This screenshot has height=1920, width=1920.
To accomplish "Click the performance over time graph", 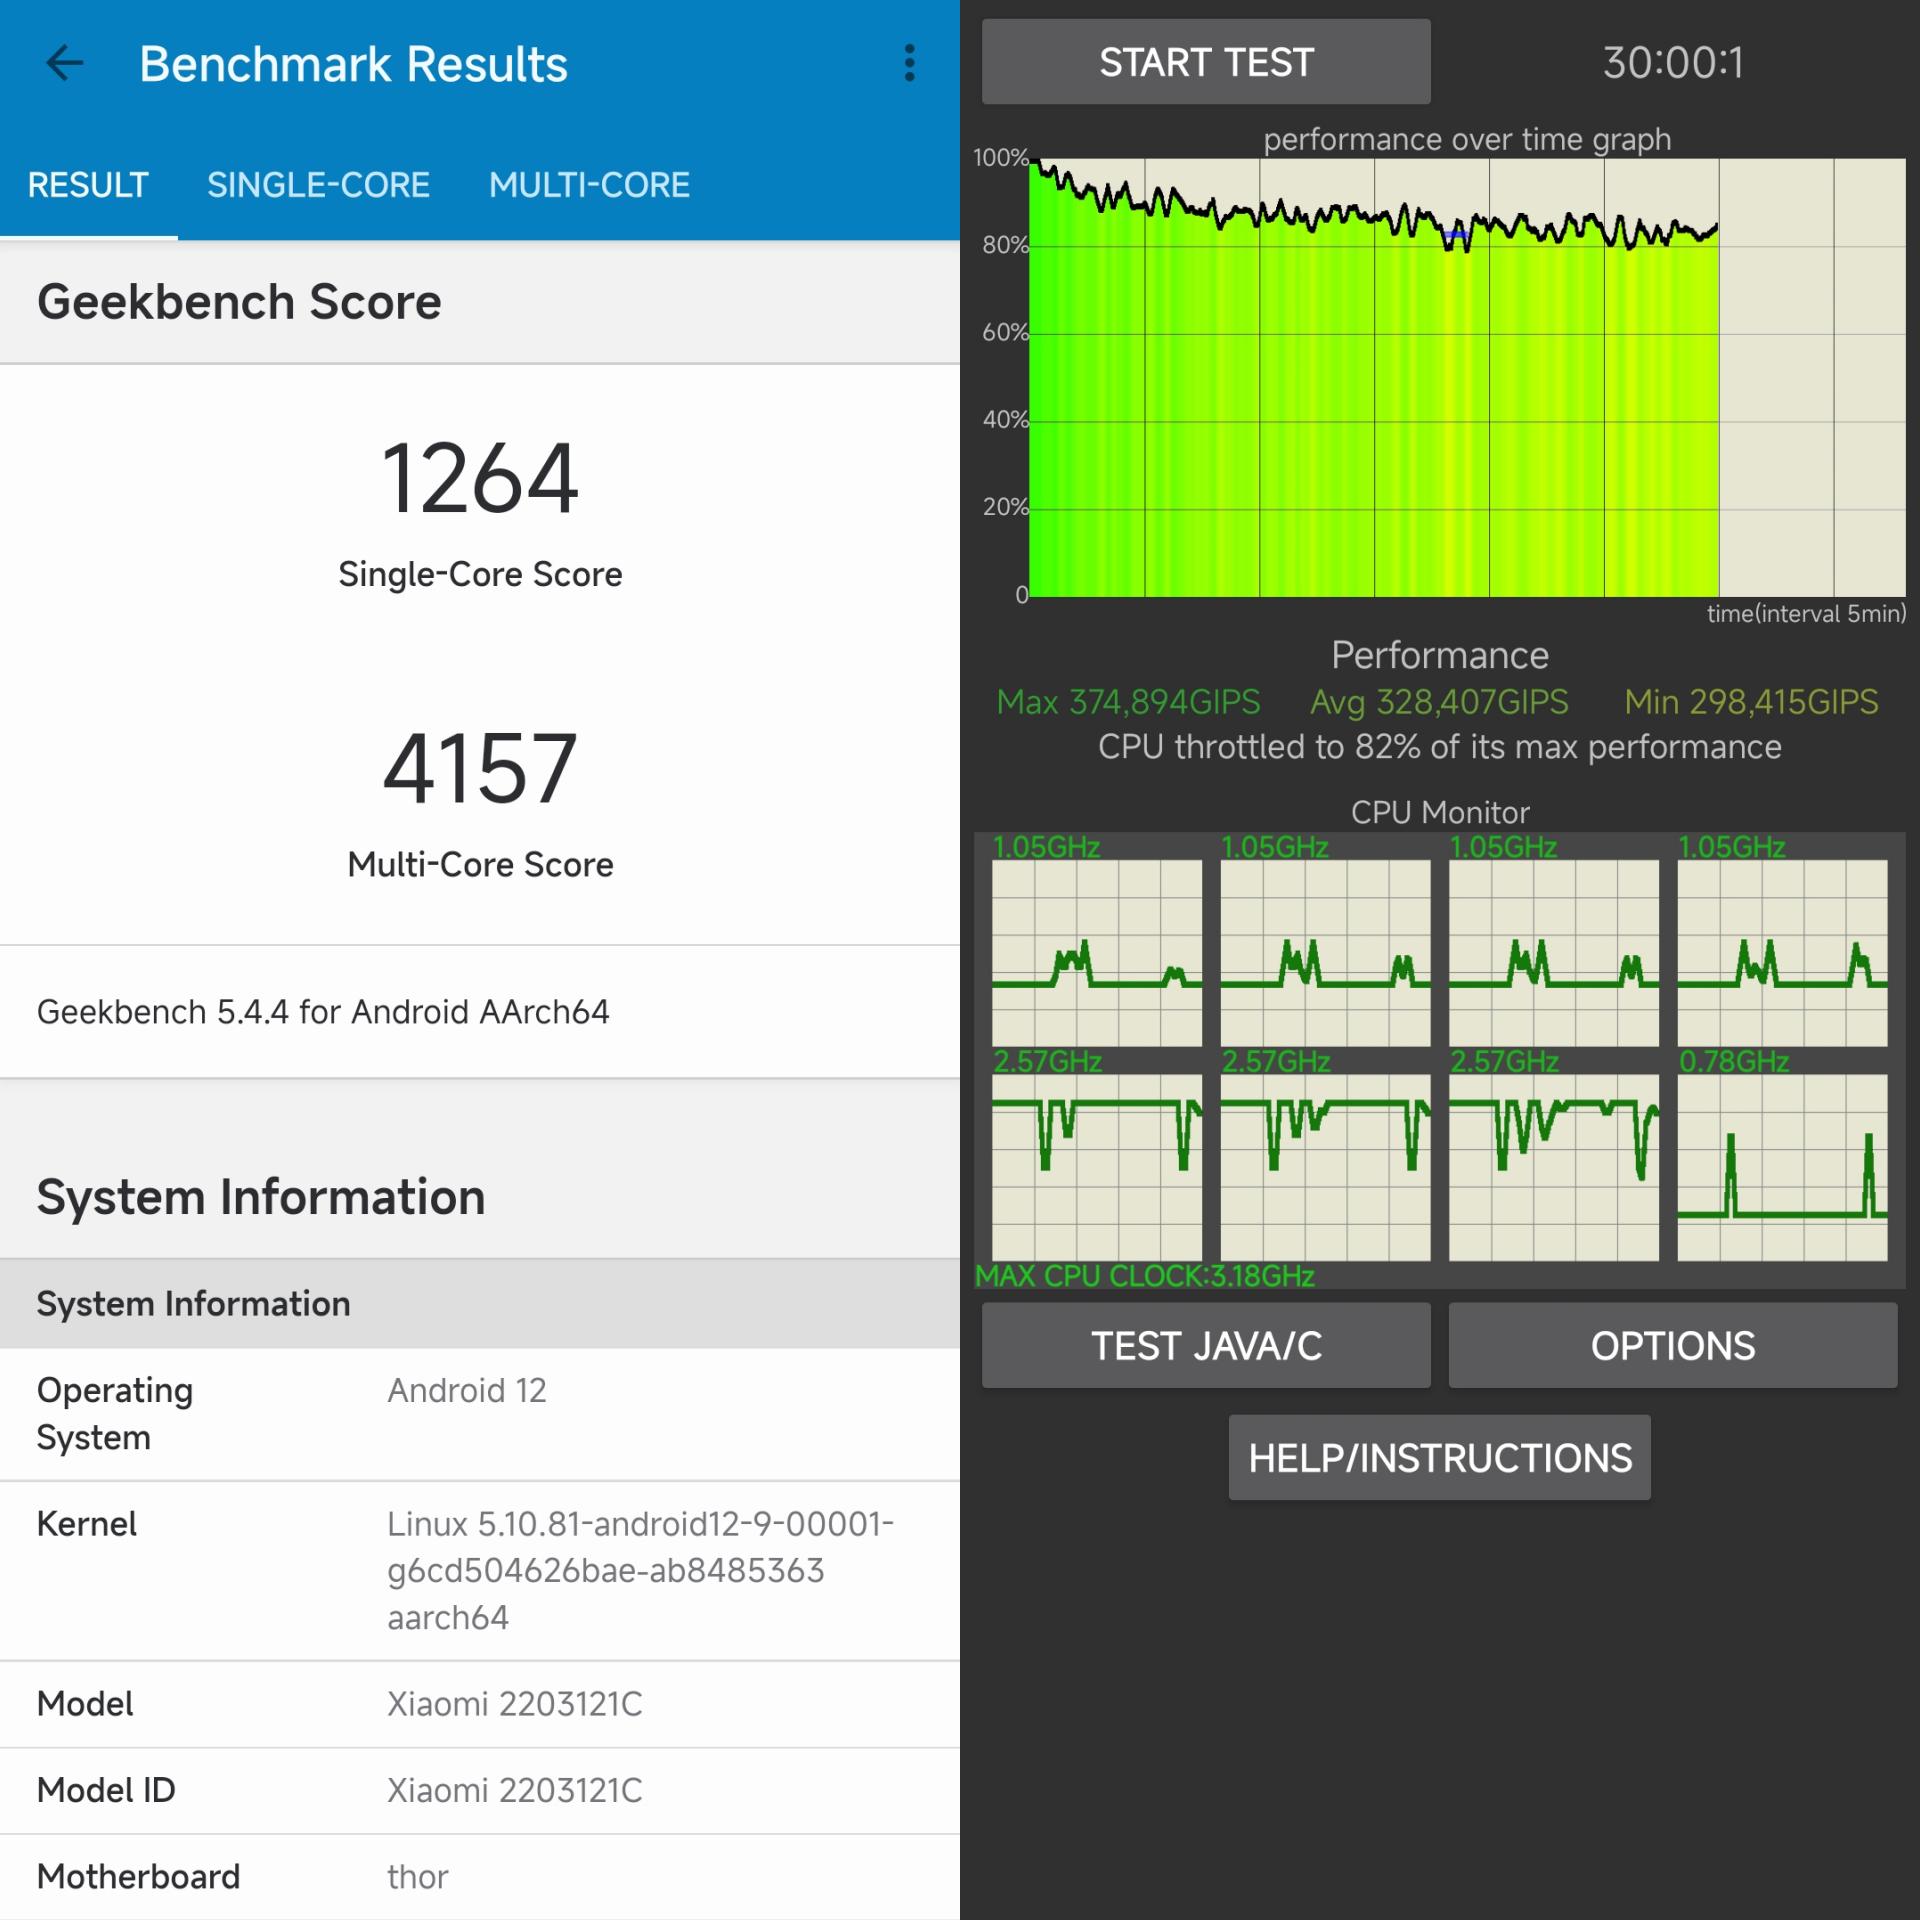I will pos(1467,378).
